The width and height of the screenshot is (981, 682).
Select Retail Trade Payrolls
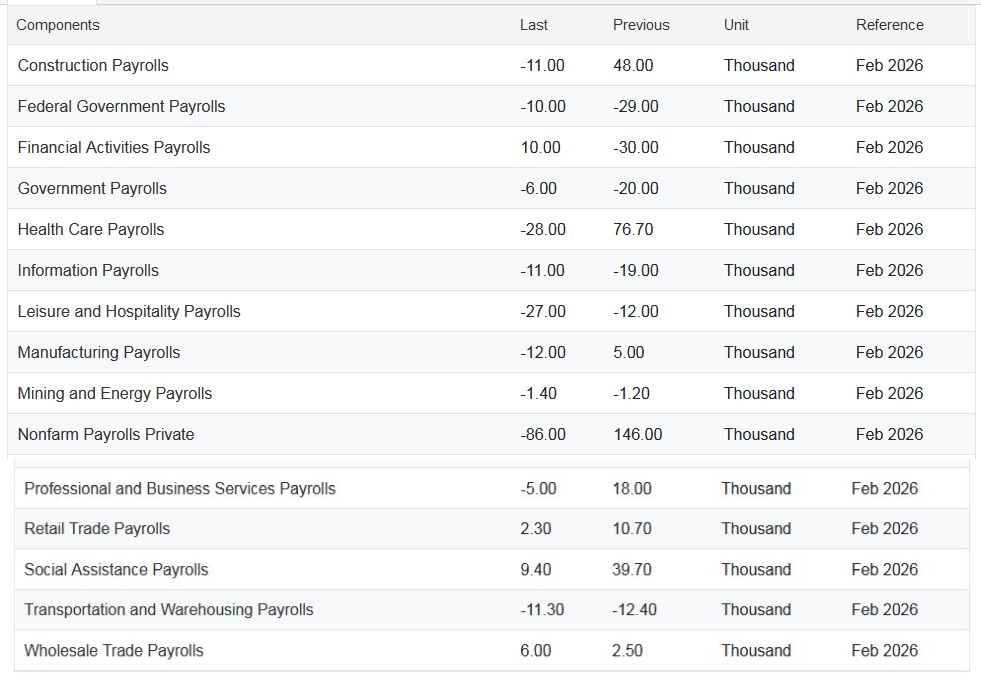point(97,528)
